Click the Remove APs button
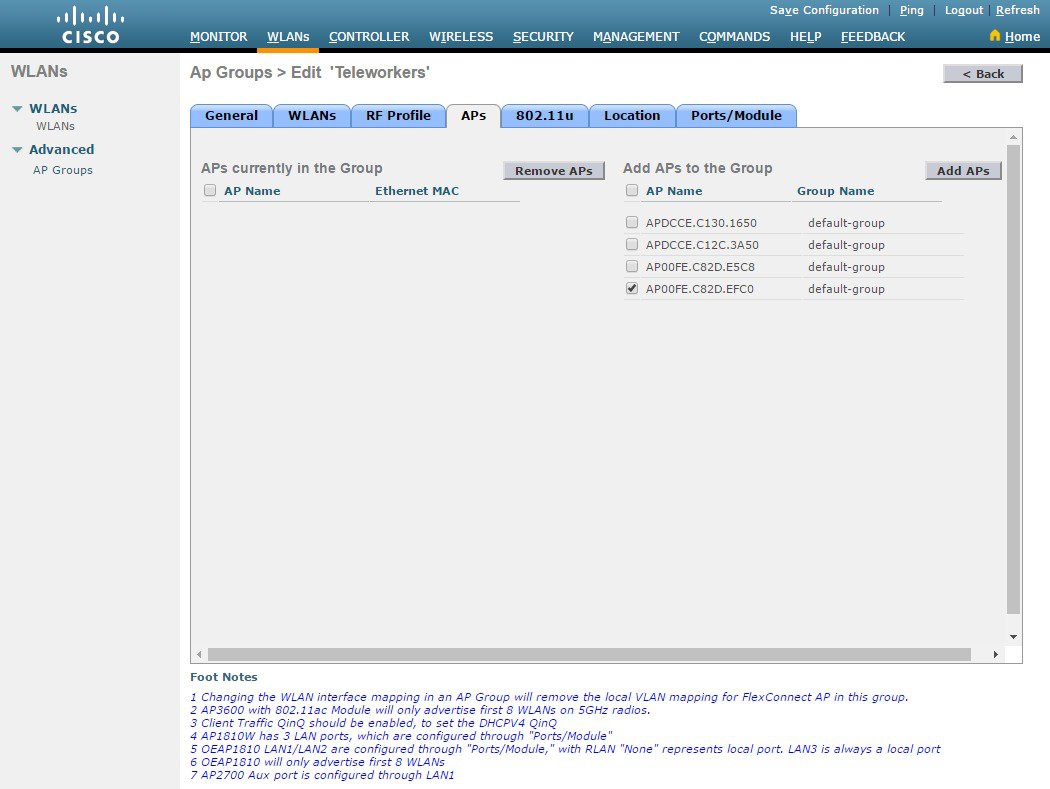The image size is (1050, 789). point(554,171)
